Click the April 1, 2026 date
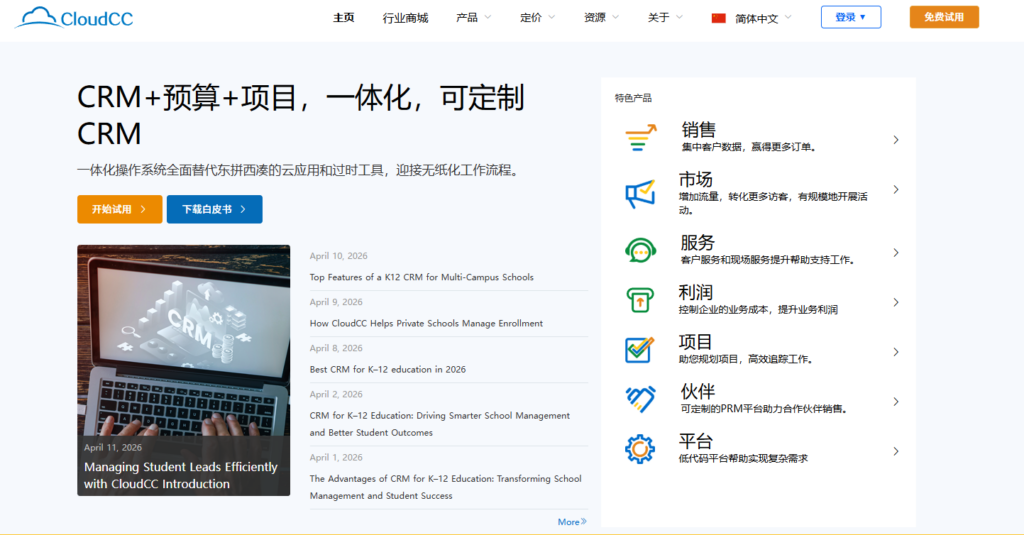This screenshot has width=1024, height=535. (x=336, y=457)
